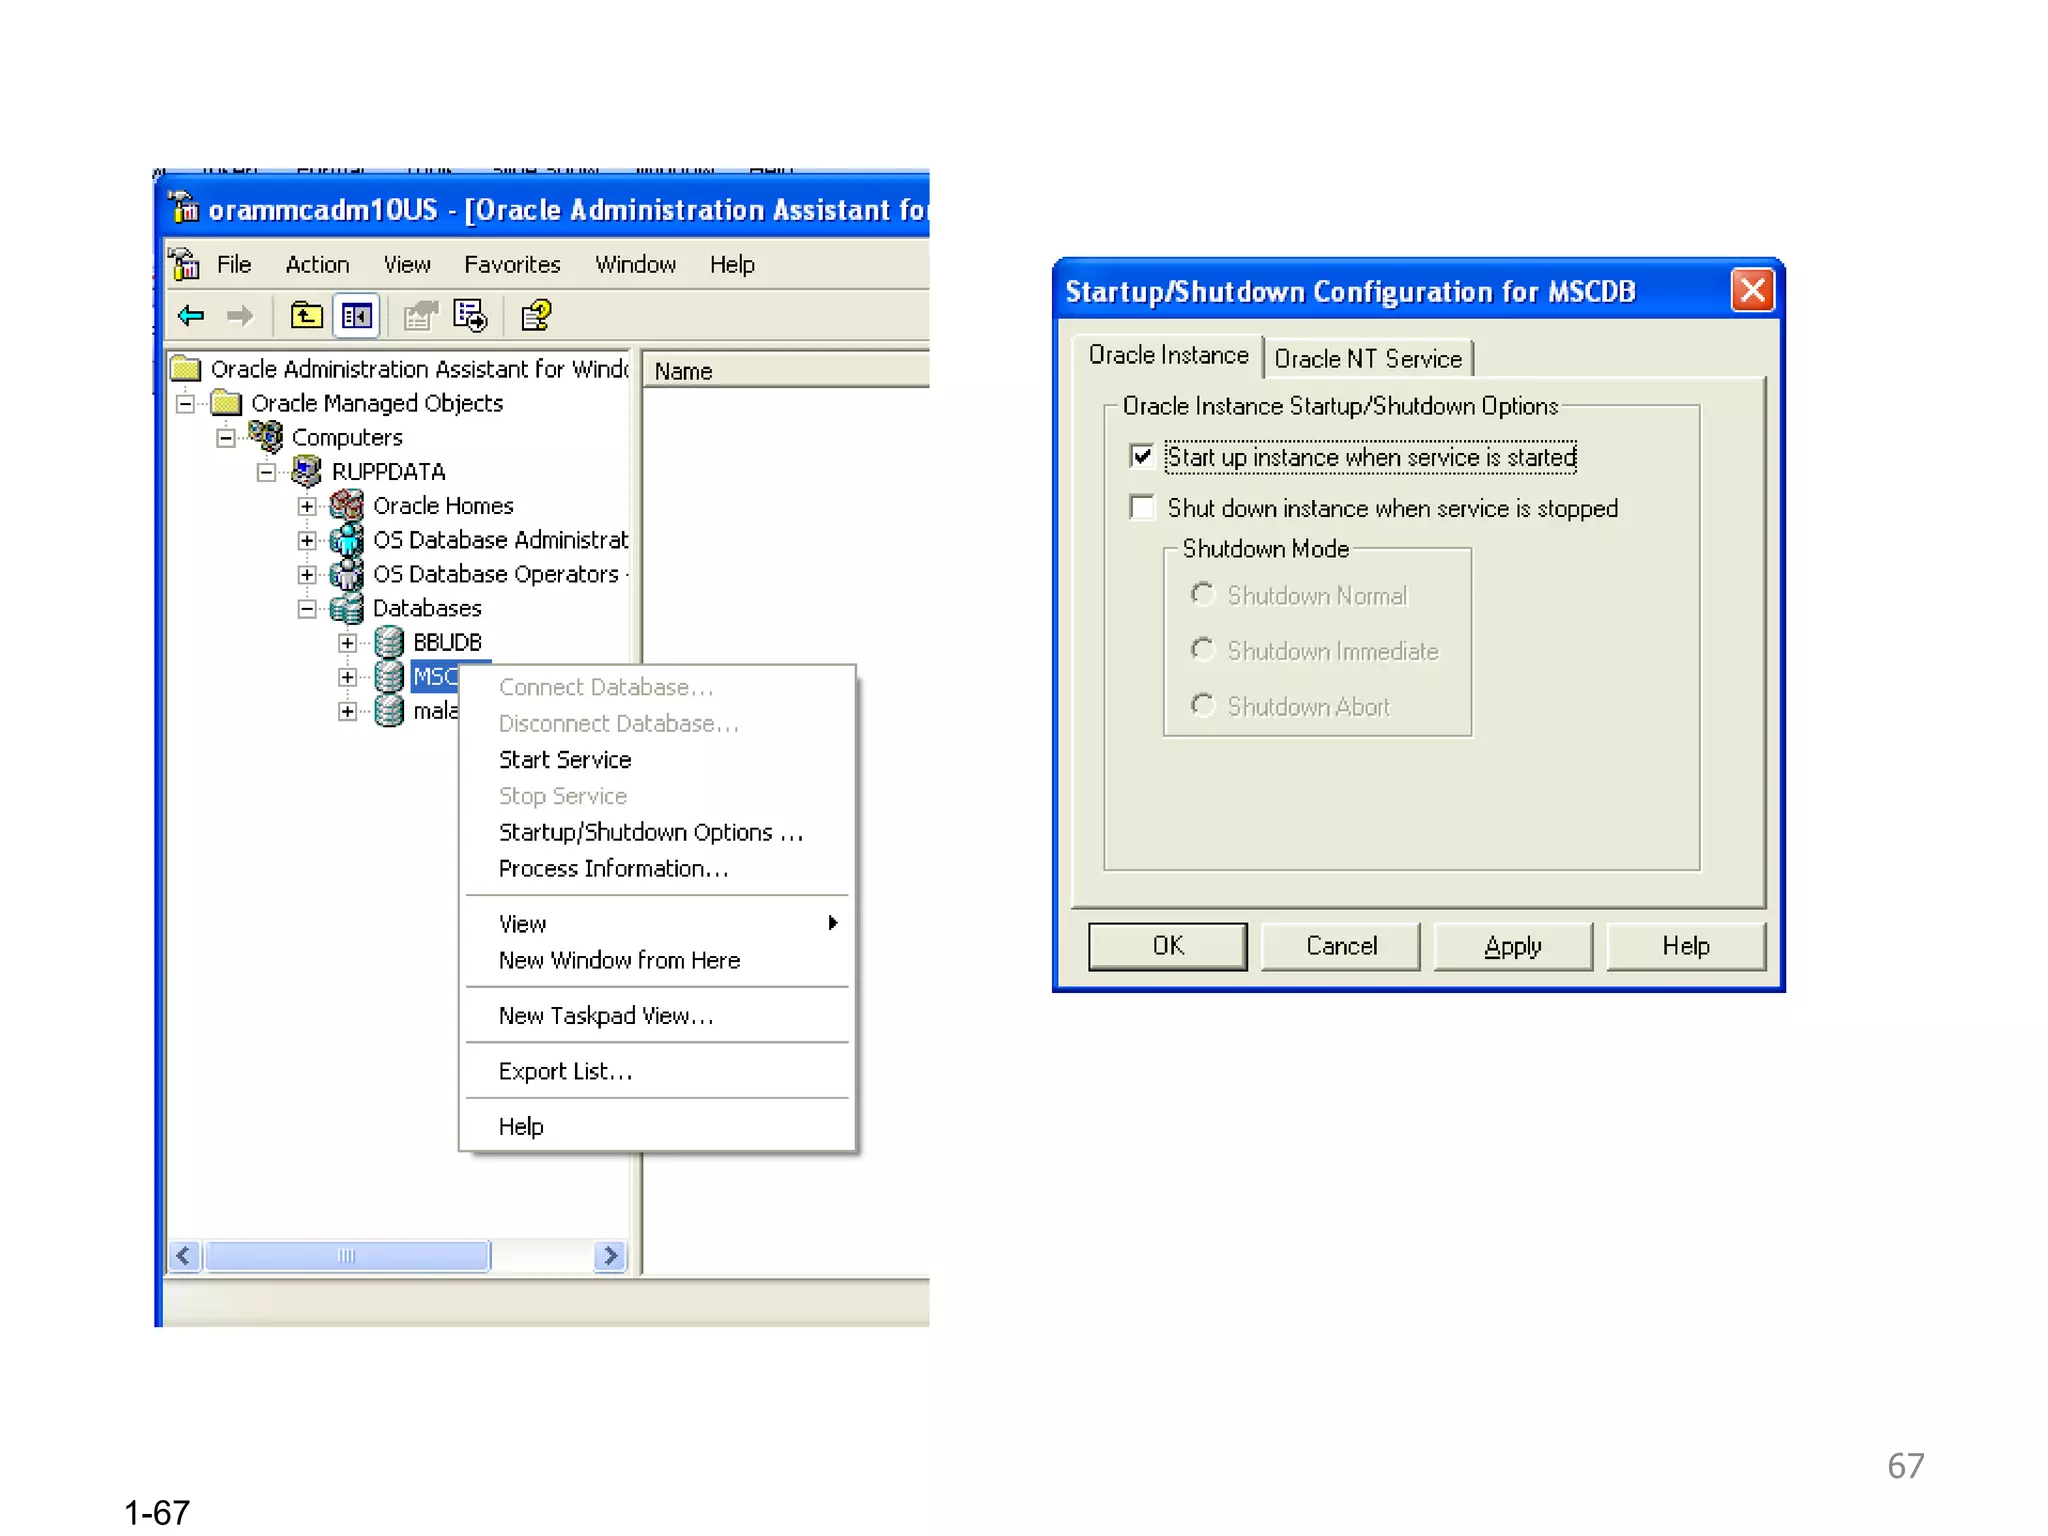The image size is (2048, 1536).
Task: Open the Action menu
Action: (317, 265)
